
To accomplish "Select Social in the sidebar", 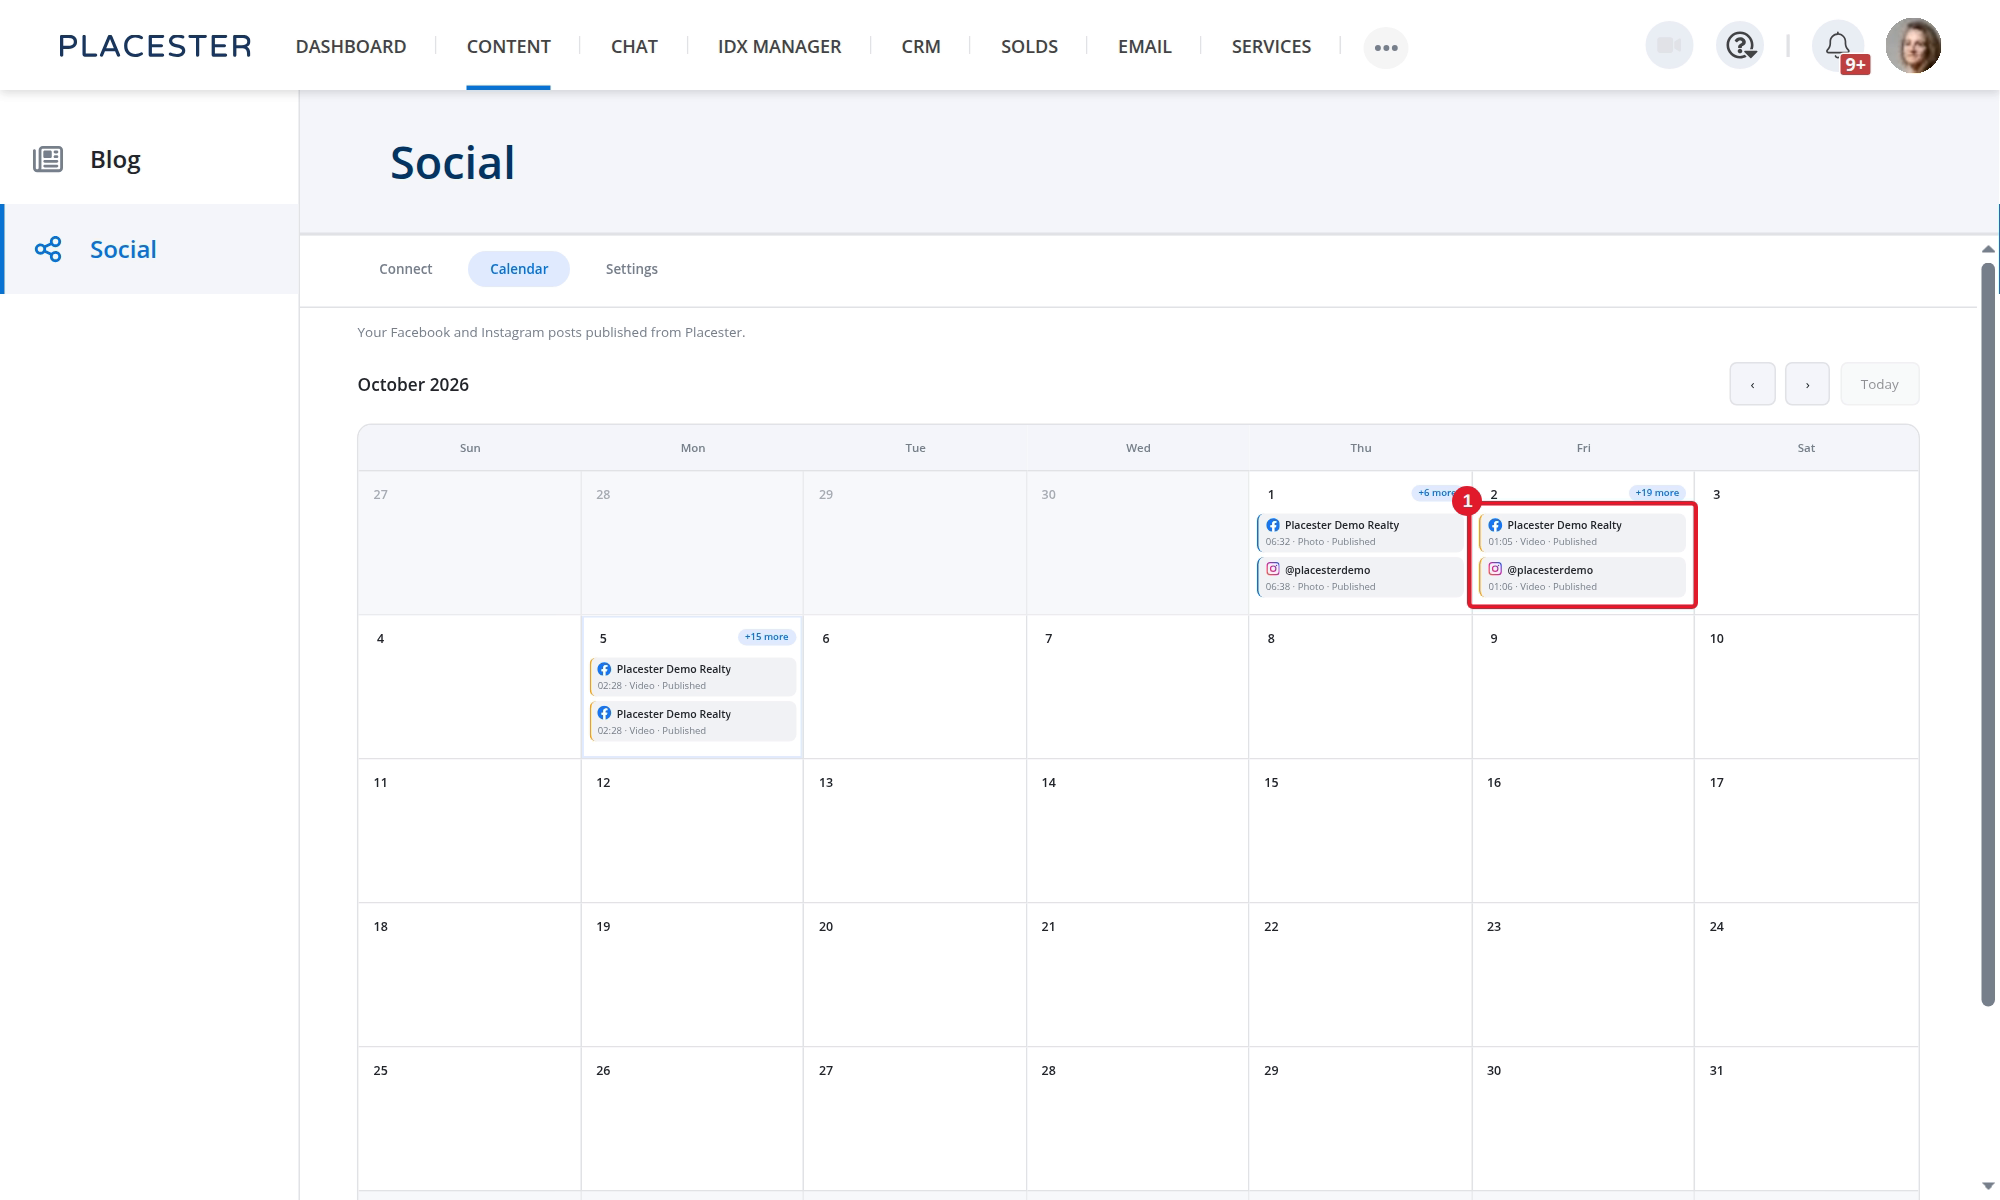I will pyautogui.click(x=150, y=249).
